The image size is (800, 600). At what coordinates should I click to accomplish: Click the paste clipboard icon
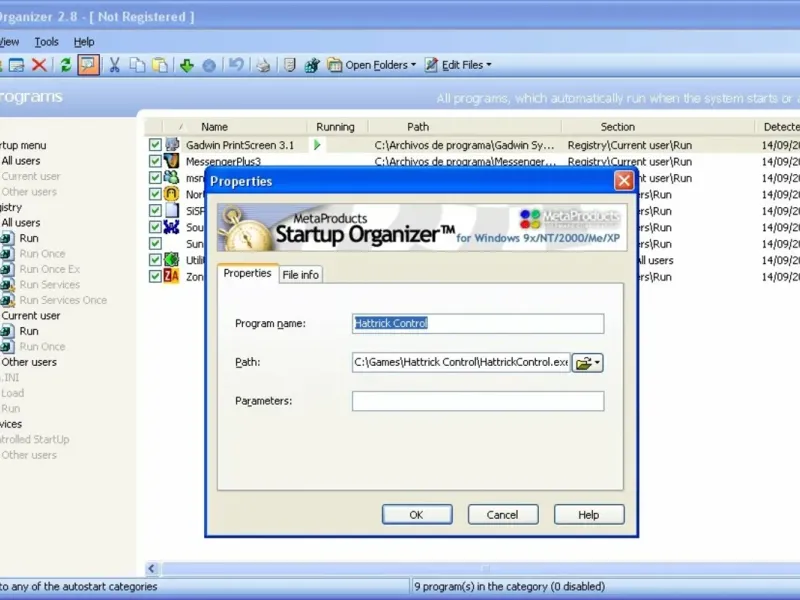coord(160,65)
